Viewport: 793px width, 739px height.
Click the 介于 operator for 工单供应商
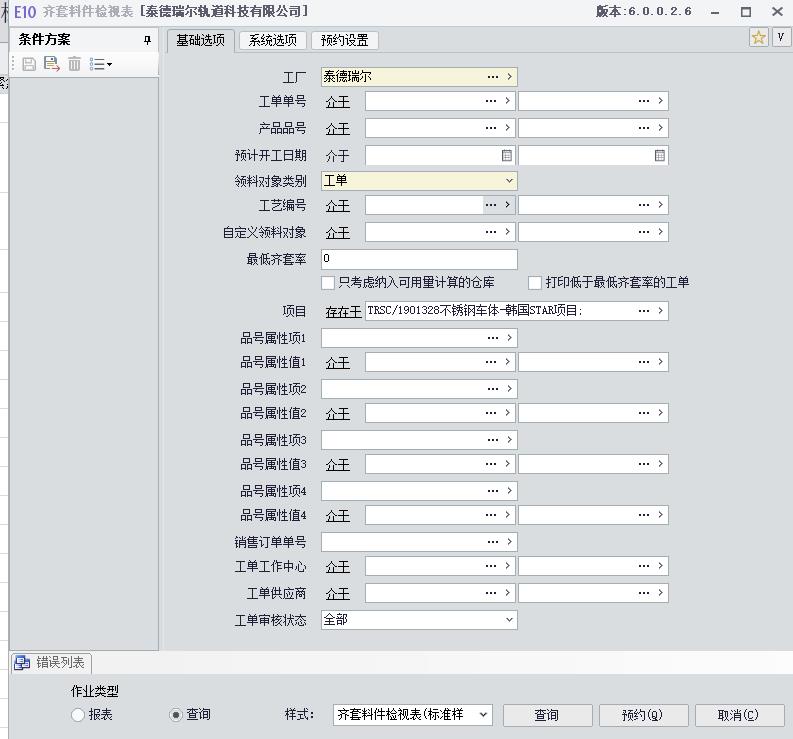[338, 594]
